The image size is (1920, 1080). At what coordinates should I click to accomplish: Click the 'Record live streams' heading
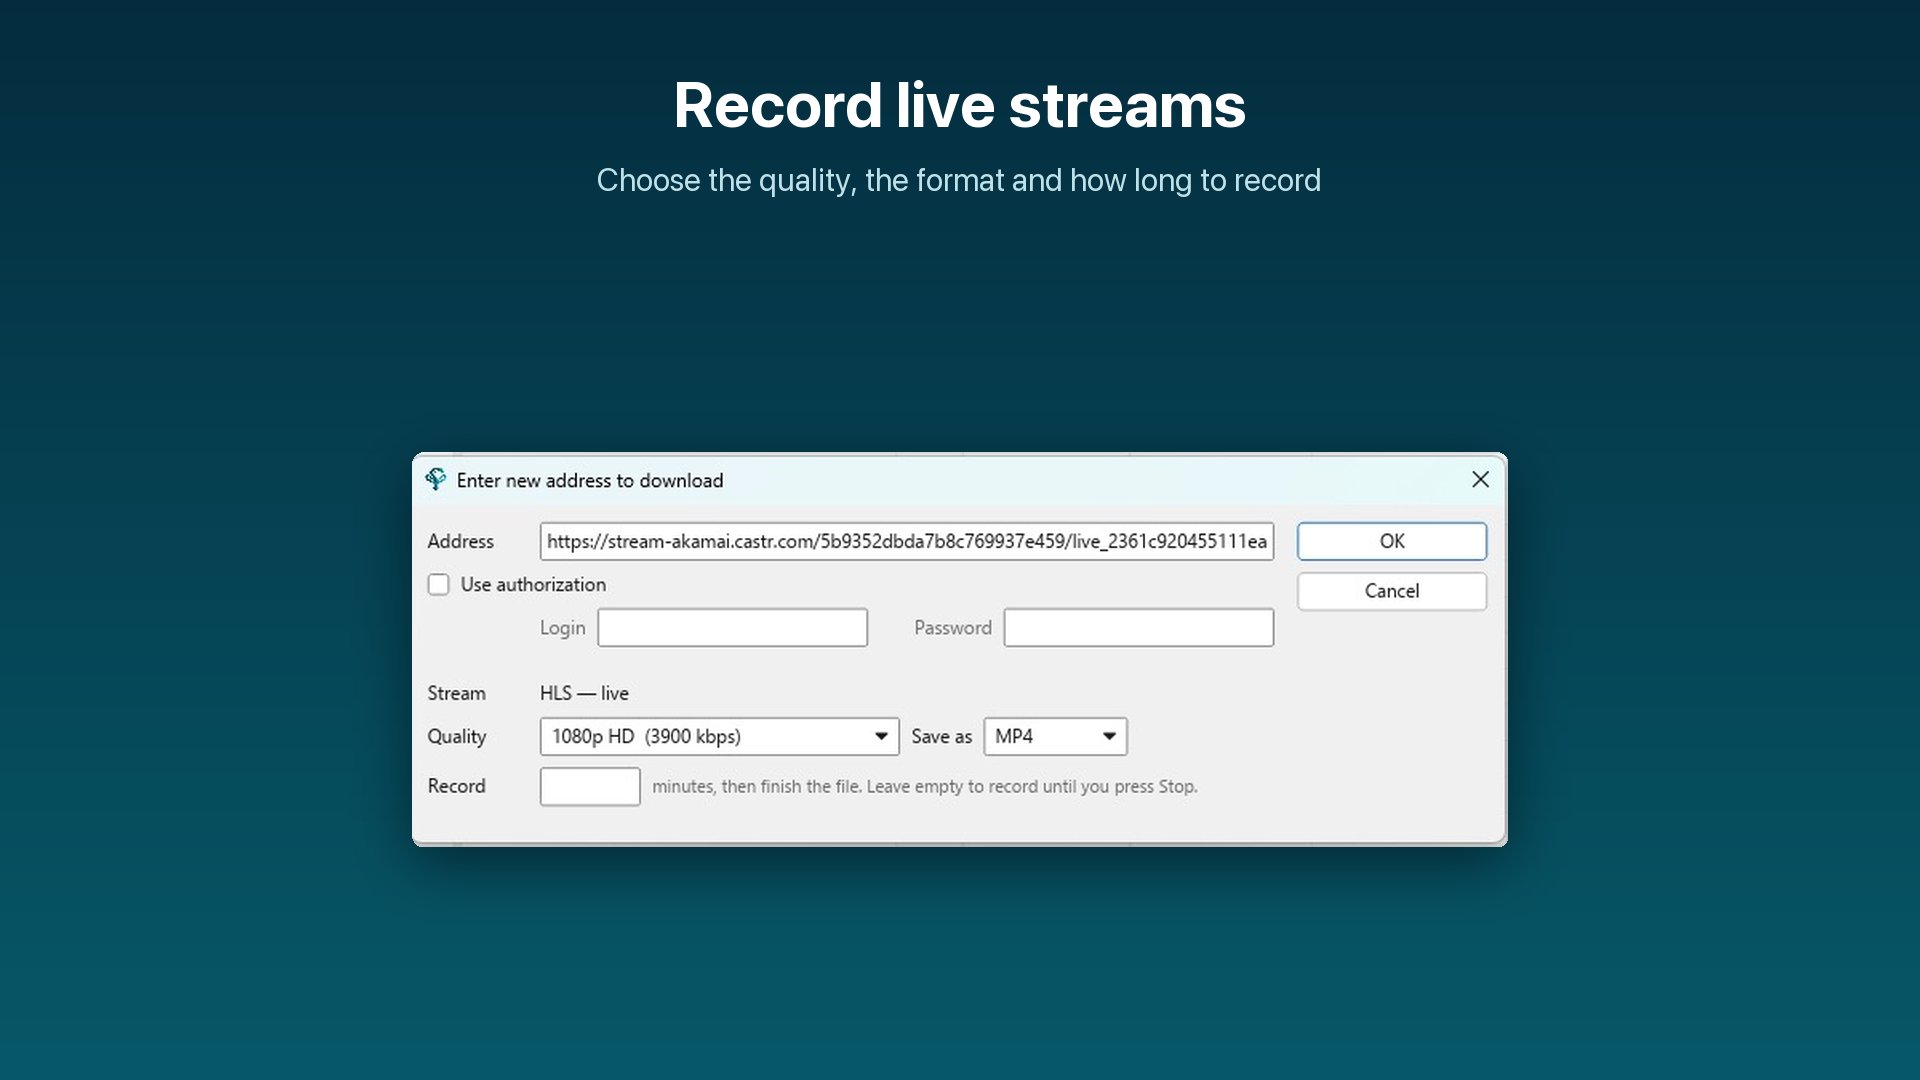(960, 106)
